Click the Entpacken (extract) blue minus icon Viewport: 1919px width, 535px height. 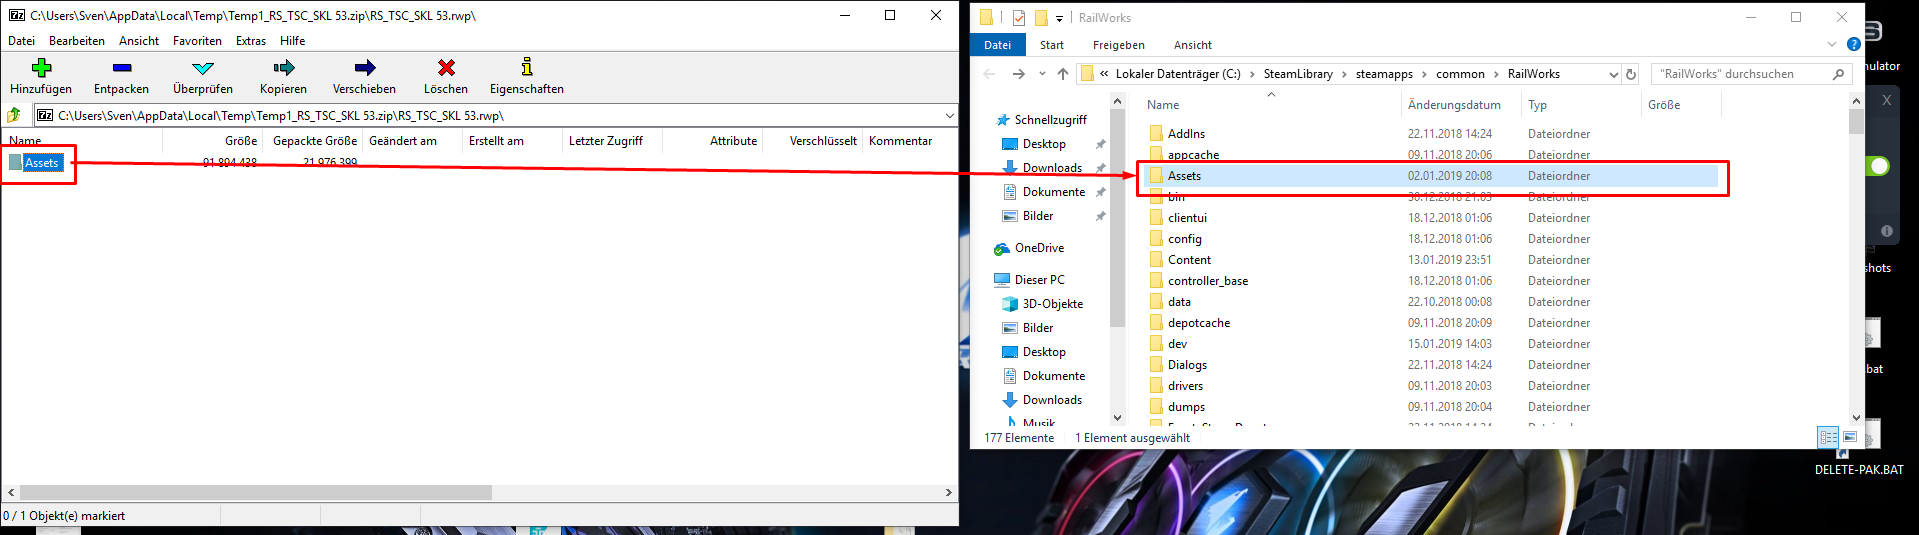click(x=122, y=67)
